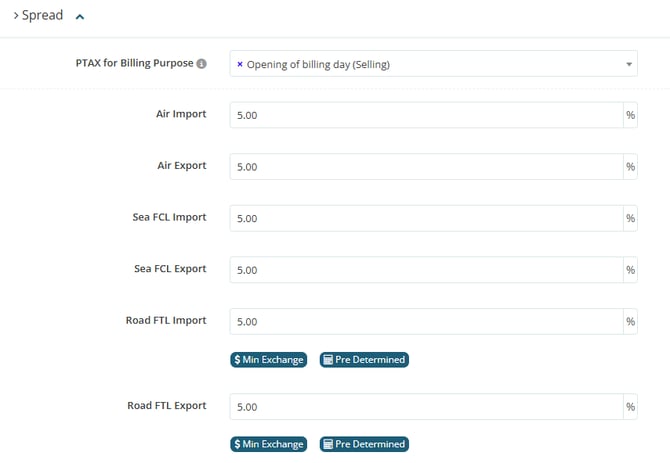Remove the selected PTAX option with x

[x=239, y=64]
